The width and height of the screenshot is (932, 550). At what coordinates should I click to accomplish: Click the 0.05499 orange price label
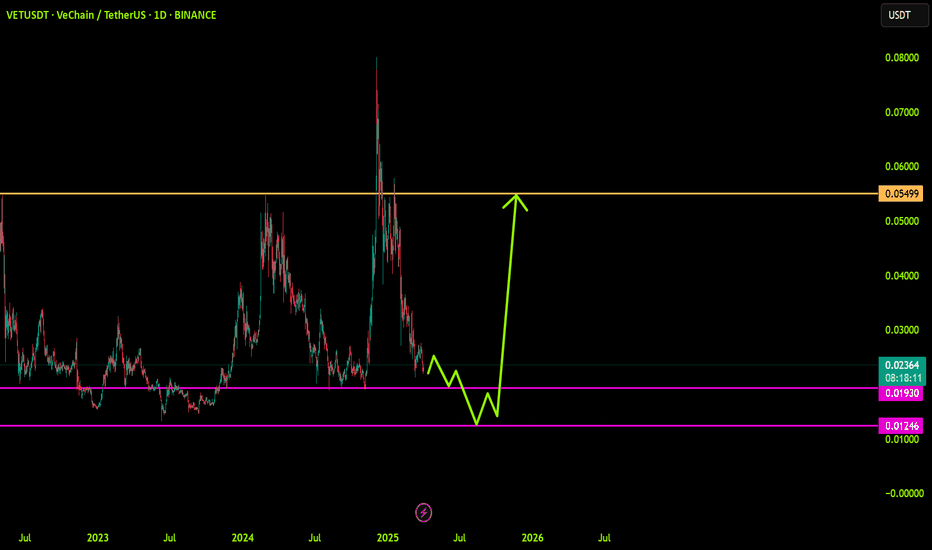[900, 194]
